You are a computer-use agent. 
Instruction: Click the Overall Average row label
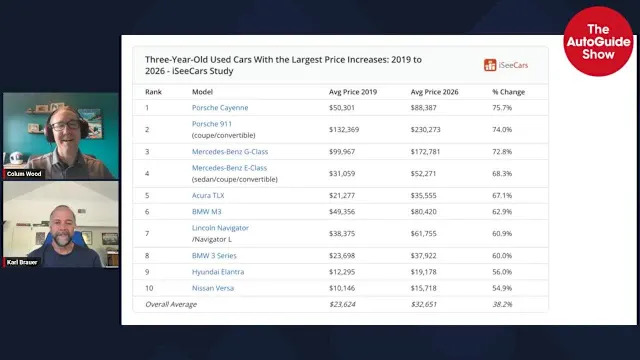coord(171,304)
